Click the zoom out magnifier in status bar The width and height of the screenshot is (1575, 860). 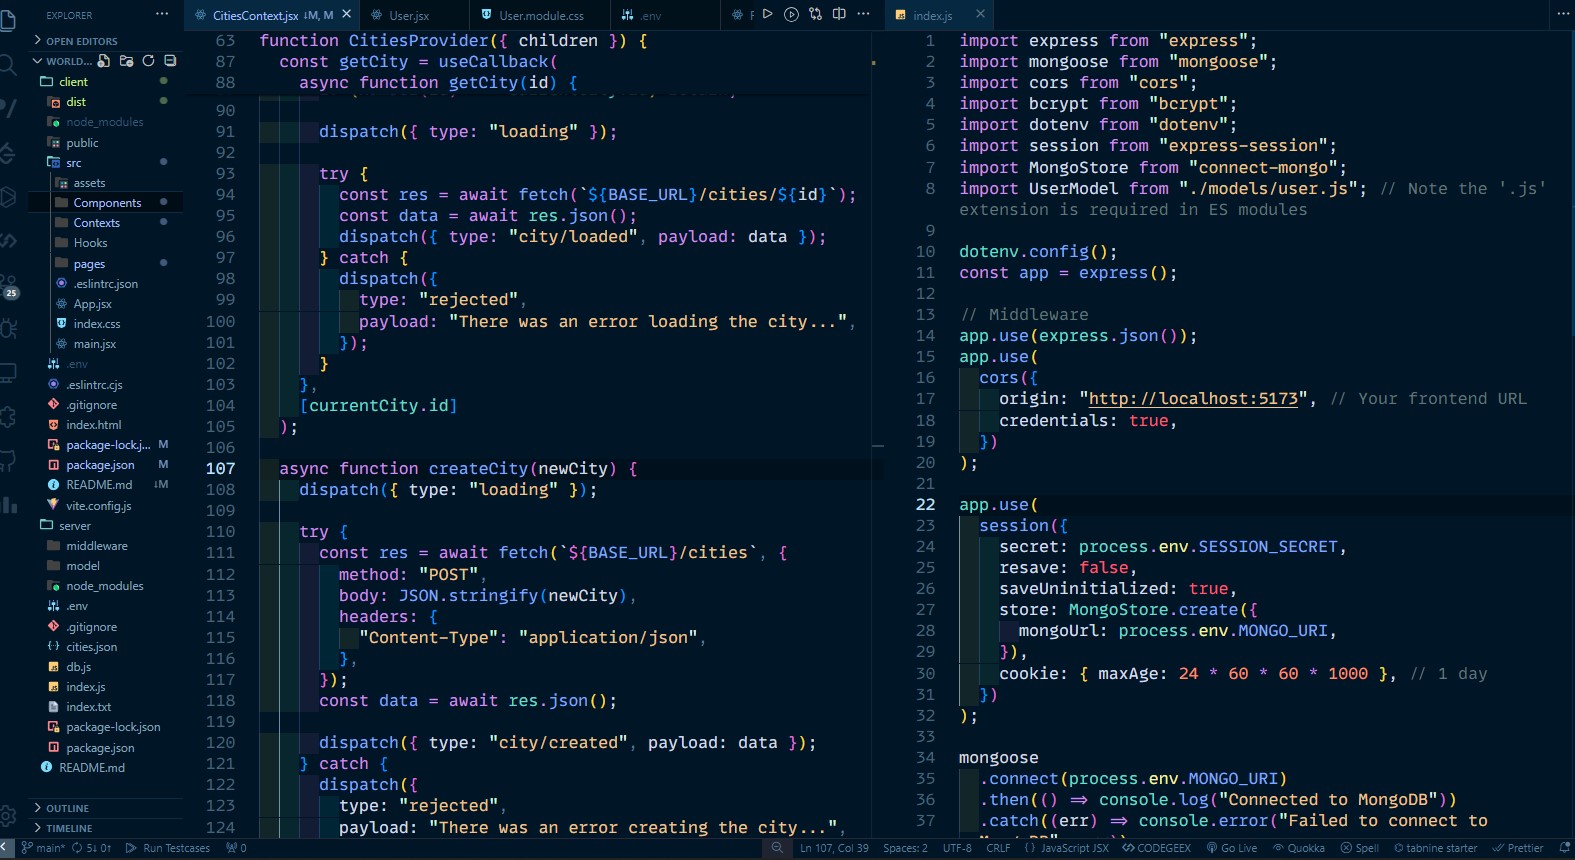(777, 848)
